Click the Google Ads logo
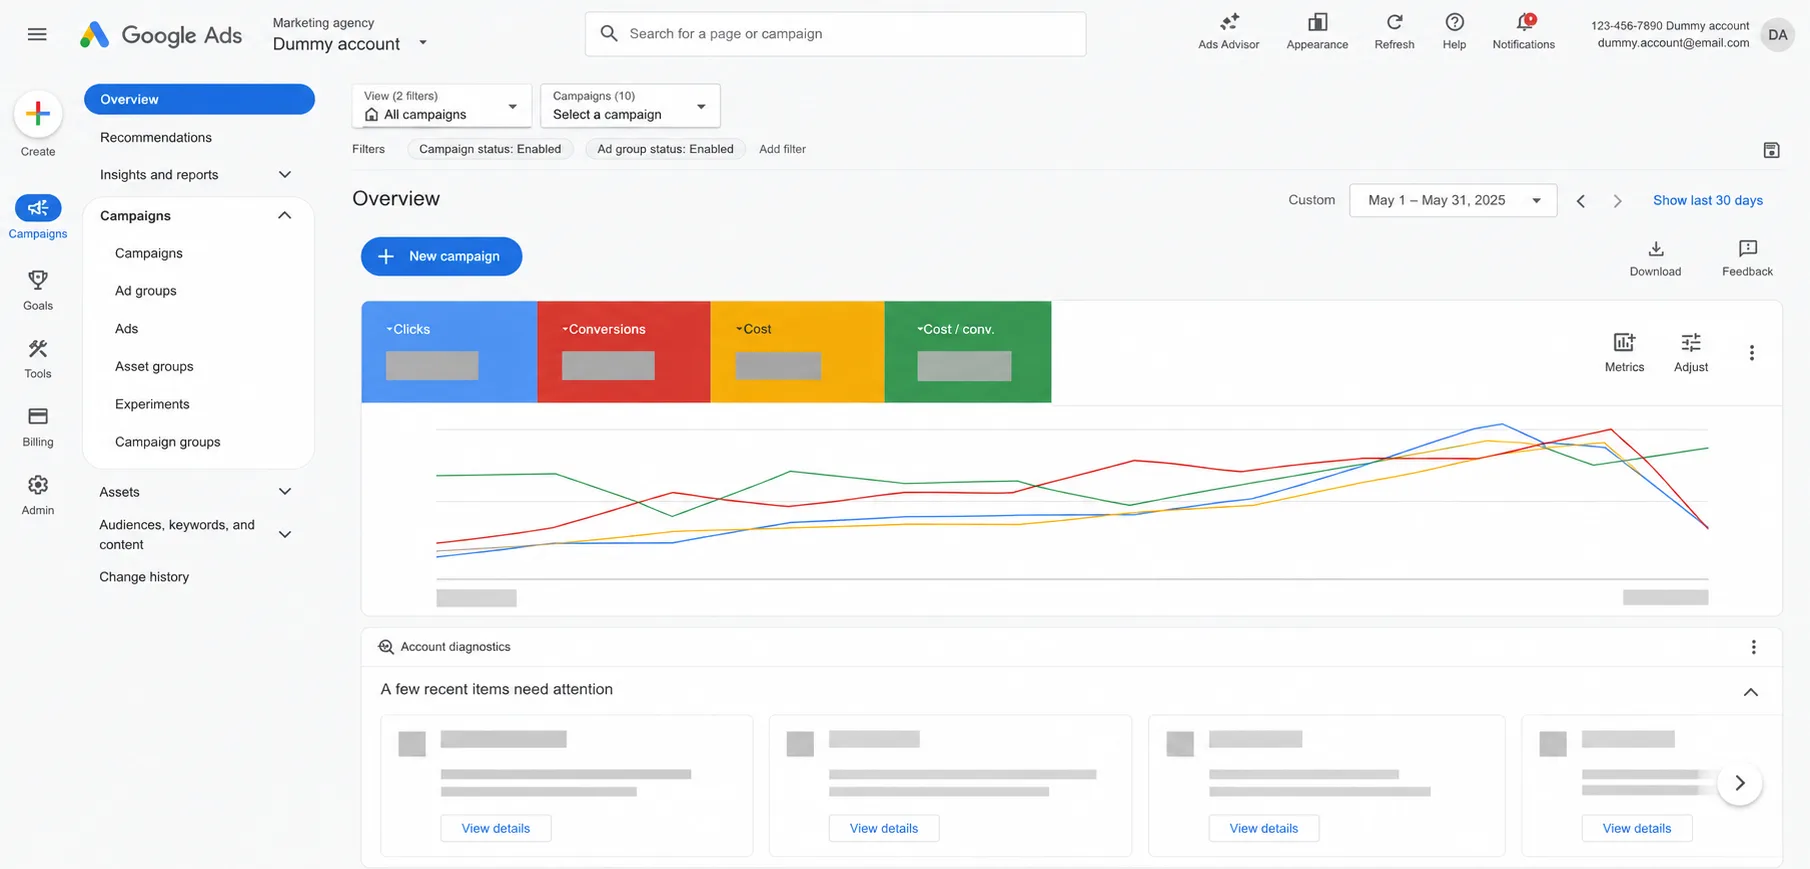 tap(161, 35)
